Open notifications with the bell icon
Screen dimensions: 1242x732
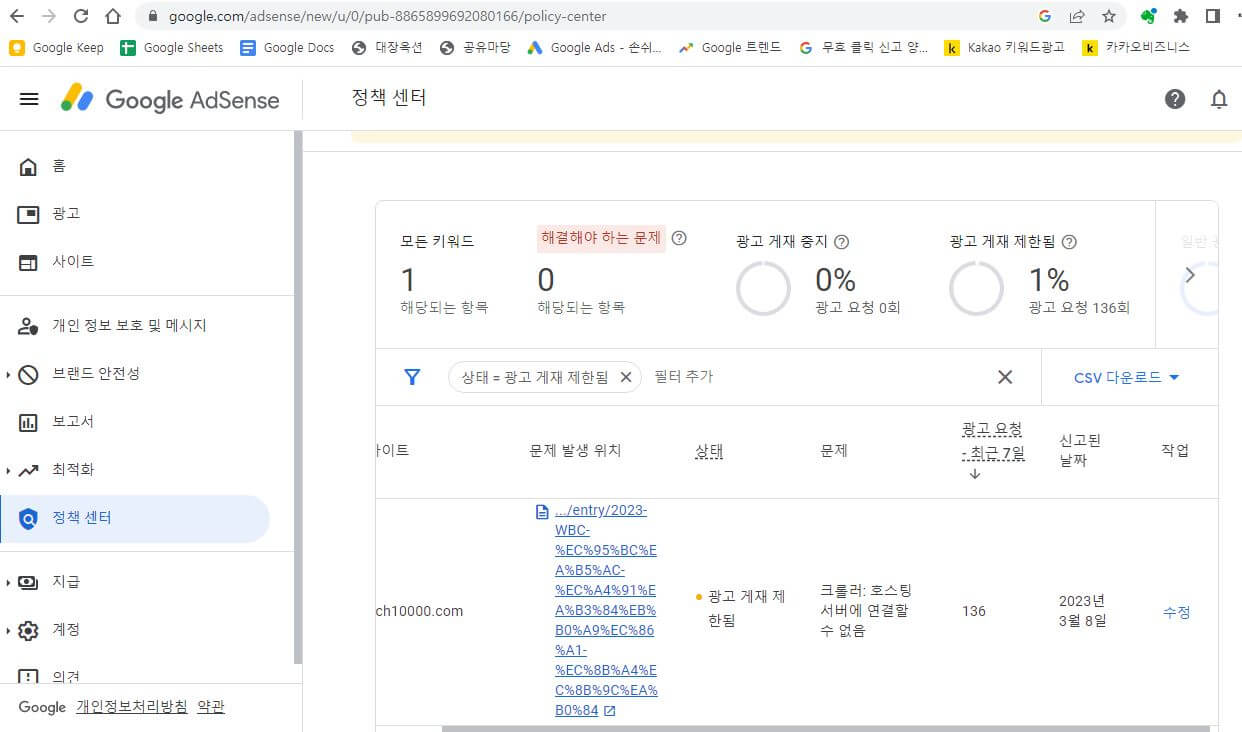click(1218, 99)
